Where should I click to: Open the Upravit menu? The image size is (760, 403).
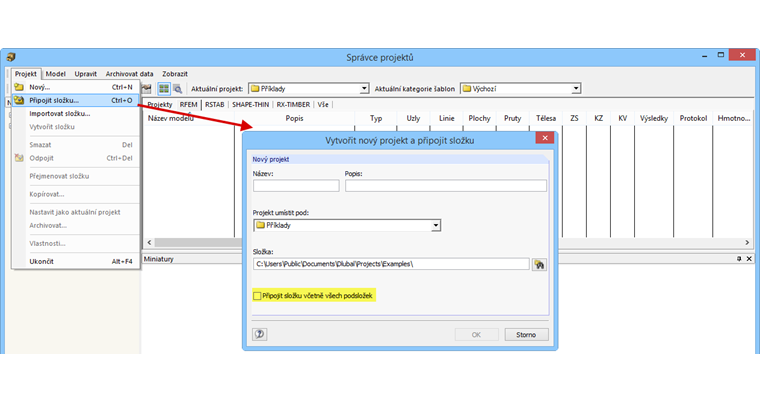point(86,74)
